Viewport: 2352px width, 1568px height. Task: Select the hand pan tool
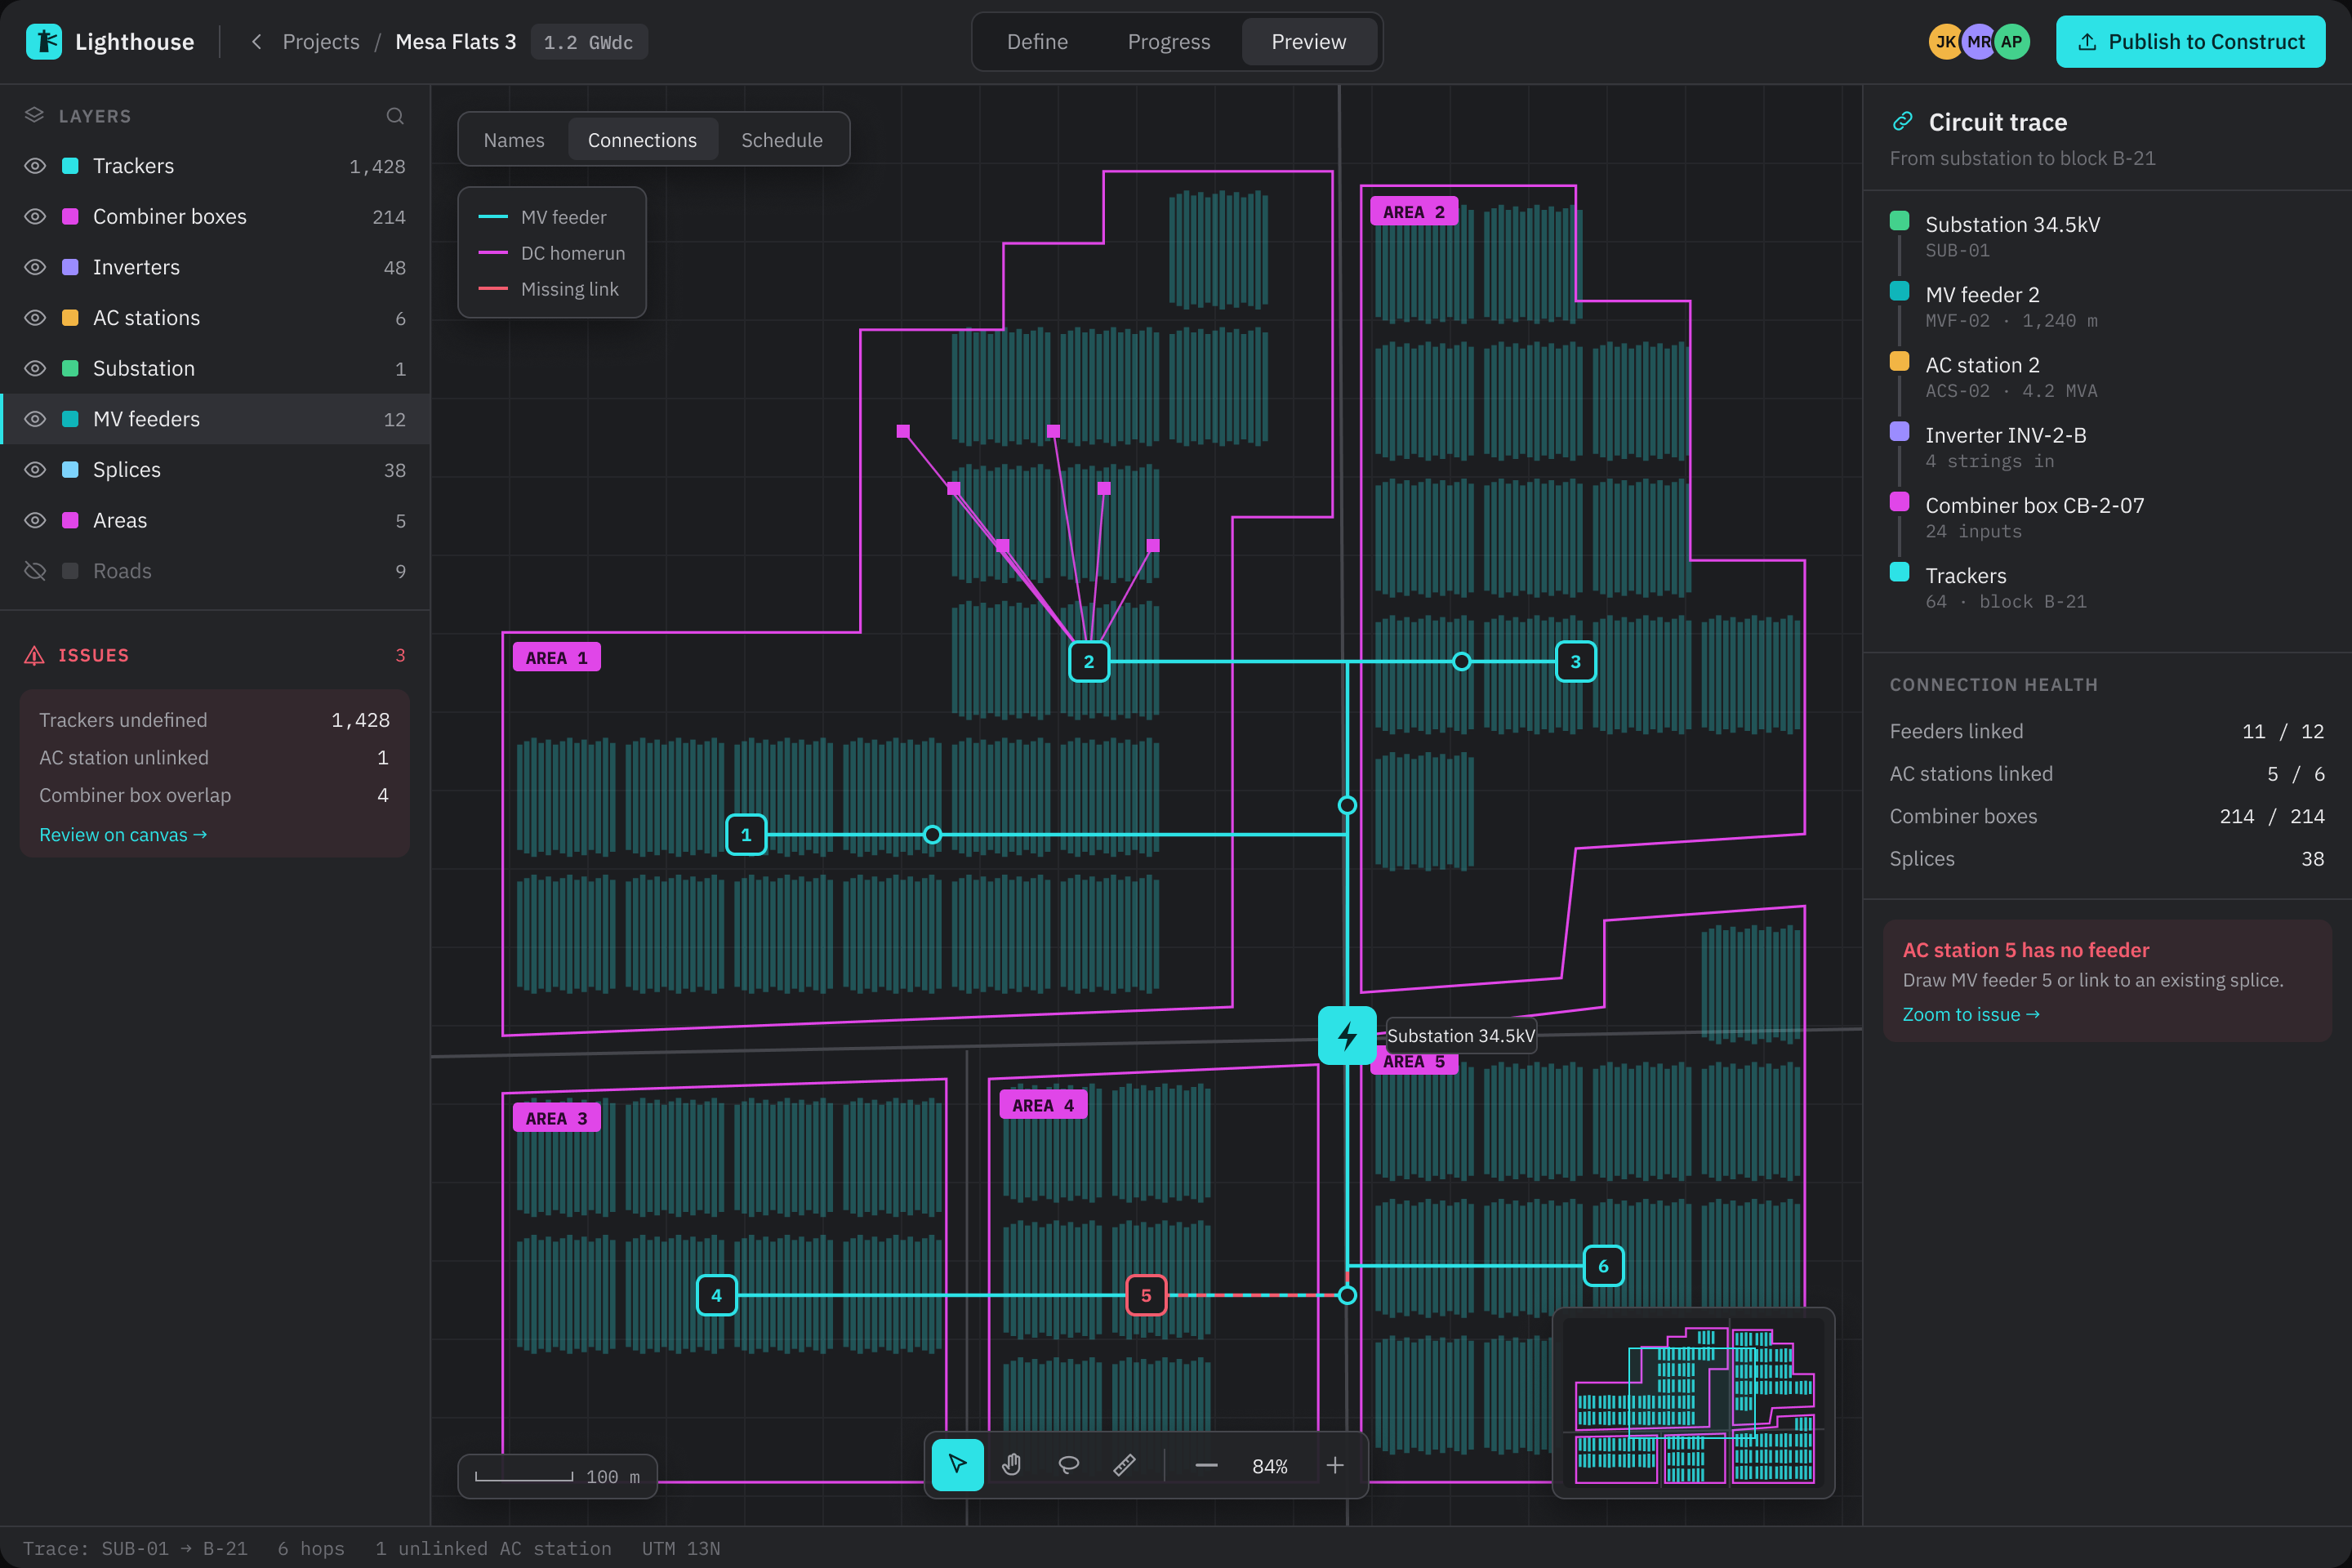click(x=1012, y=1465)
